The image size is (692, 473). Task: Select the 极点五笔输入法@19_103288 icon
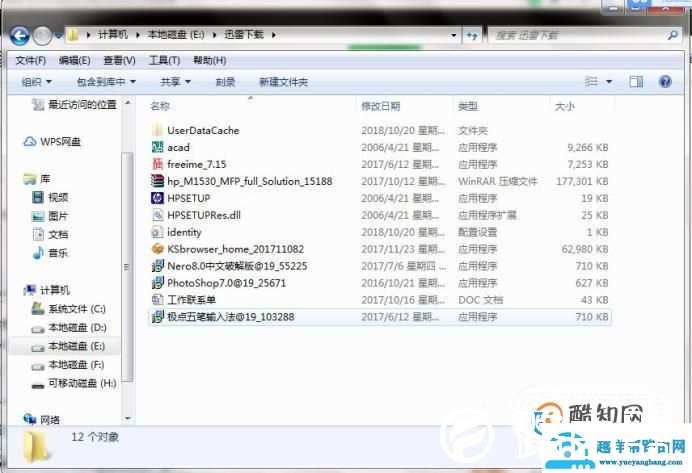[157, 317]
